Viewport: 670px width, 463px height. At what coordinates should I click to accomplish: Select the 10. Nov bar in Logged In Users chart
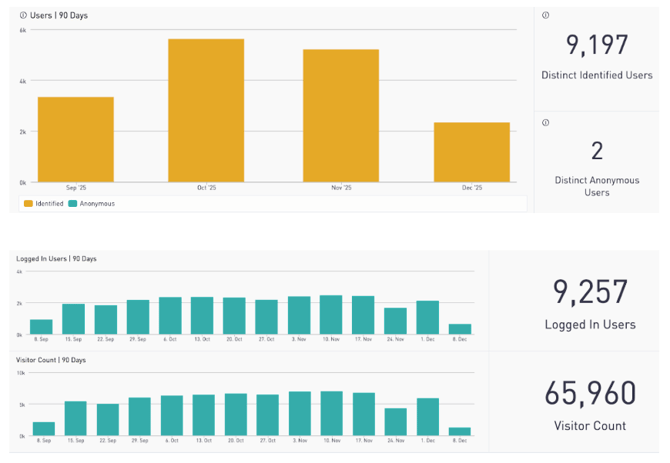tap(331, 315)
